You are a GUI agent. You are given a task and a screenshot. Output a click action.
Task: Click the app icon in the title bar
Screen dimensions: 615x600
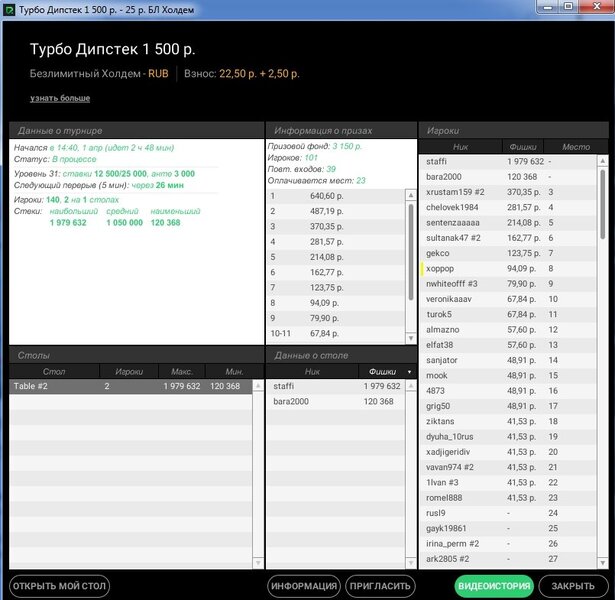coord(10,7)
